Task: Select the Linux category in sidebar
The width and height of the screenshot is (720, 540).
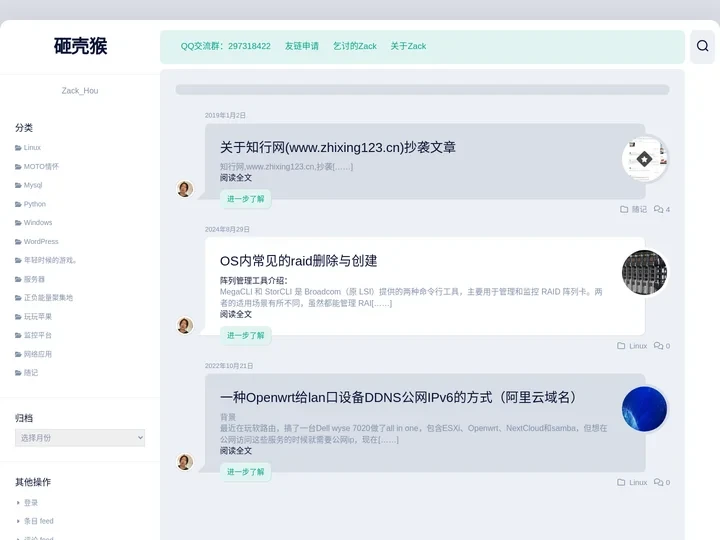Action: [x=32, y=147]
